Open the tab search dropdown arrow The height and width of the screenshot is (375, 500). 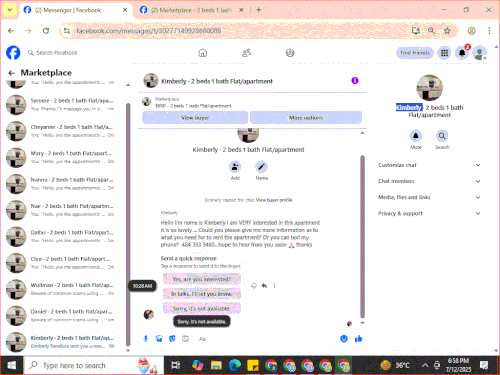(x=10, y=10)
